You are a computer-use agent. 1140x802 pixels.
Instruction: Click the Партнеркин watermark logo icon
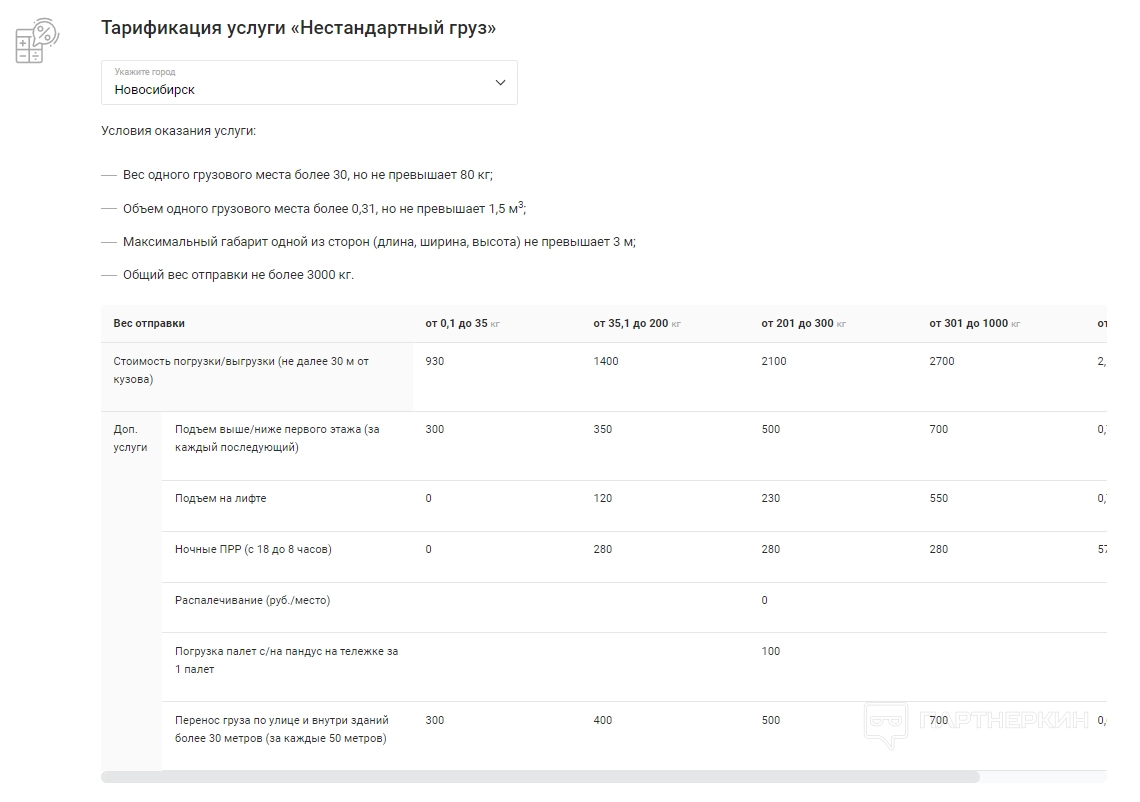[886, 725]
